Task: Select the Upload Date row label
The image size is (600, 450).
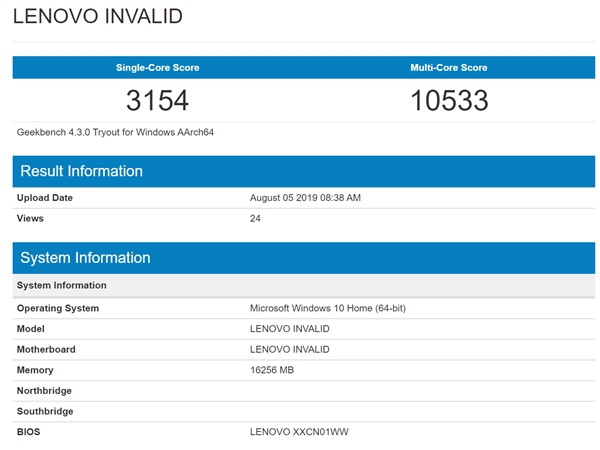Action: pyautogui.click(x=45, y=198)
